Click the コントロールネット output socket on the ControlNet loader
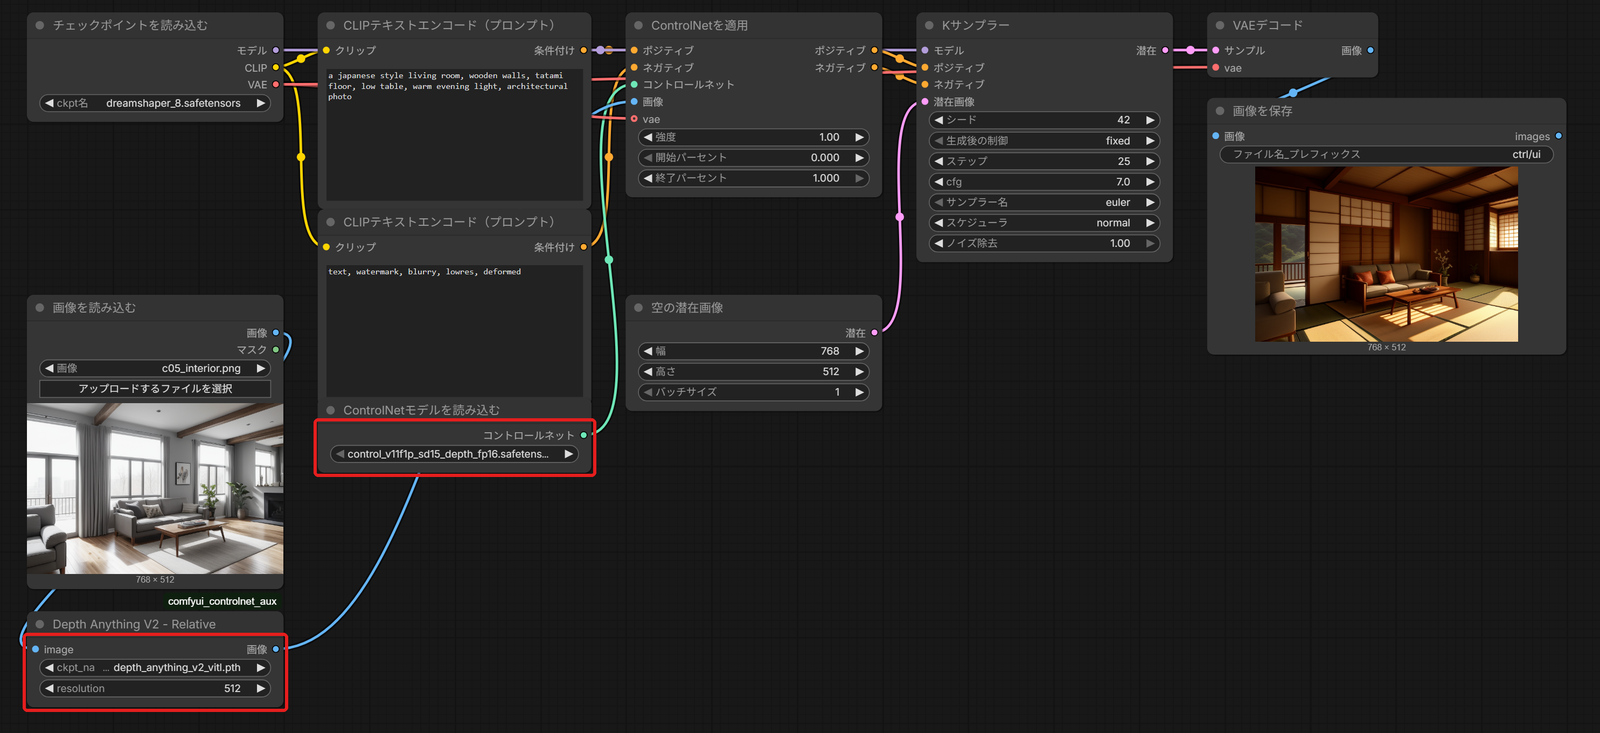1600x733 pixels. tap(584, 435)
